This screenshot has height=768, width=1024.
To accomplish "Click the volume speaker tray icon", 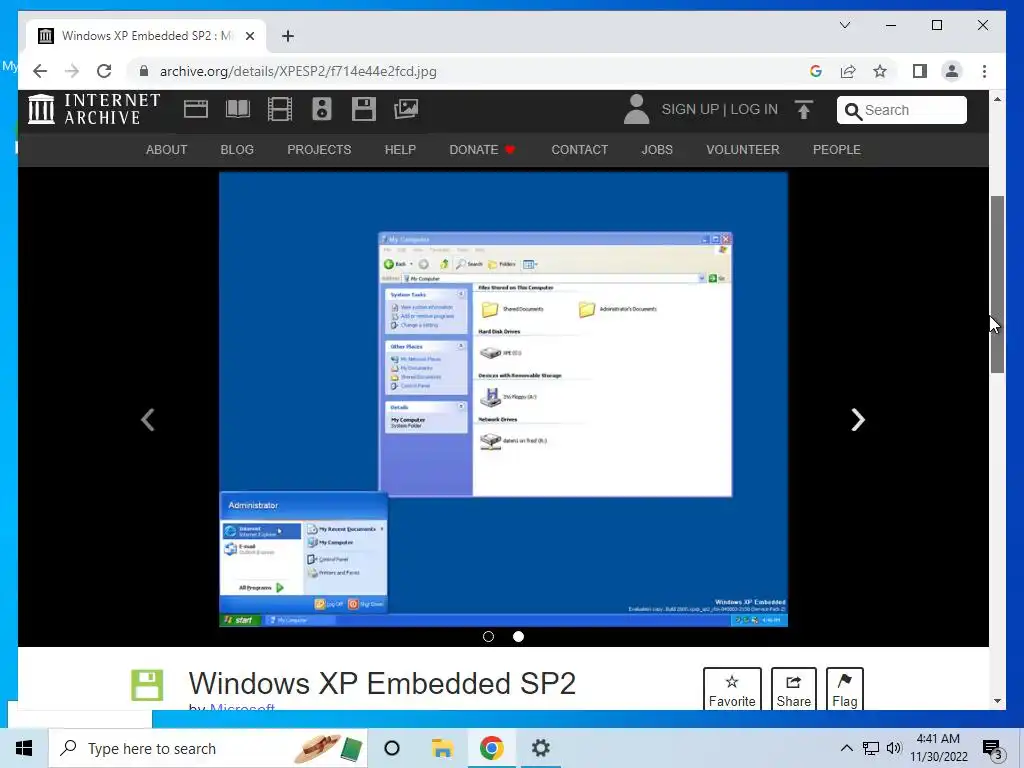I will coord(894,748).
